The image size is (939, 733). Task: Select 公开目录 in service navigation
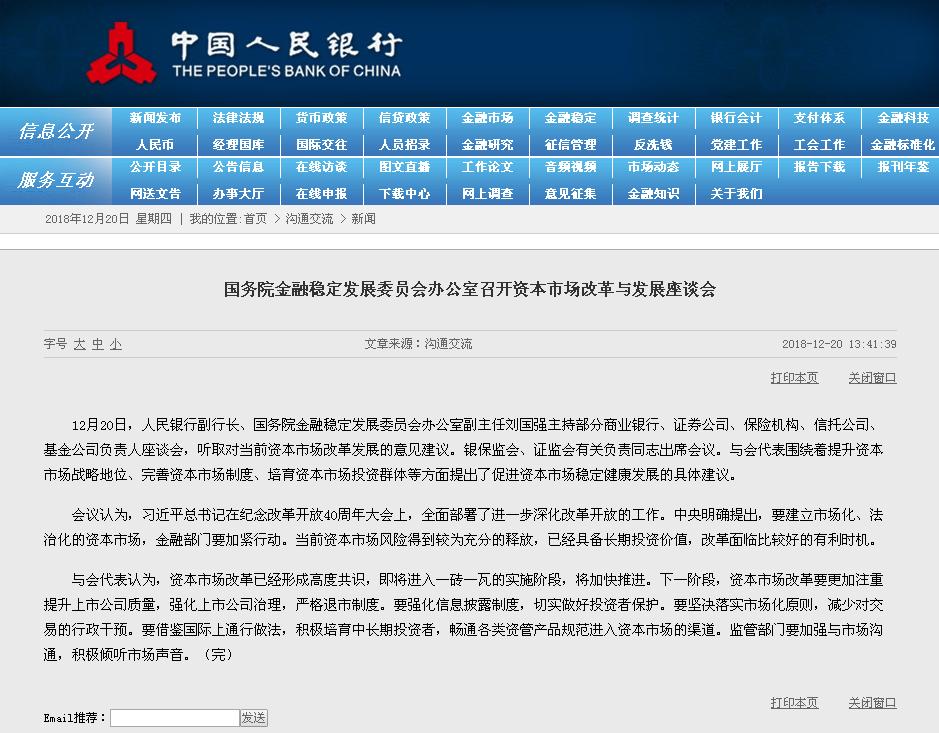click(x=155, y=167)
